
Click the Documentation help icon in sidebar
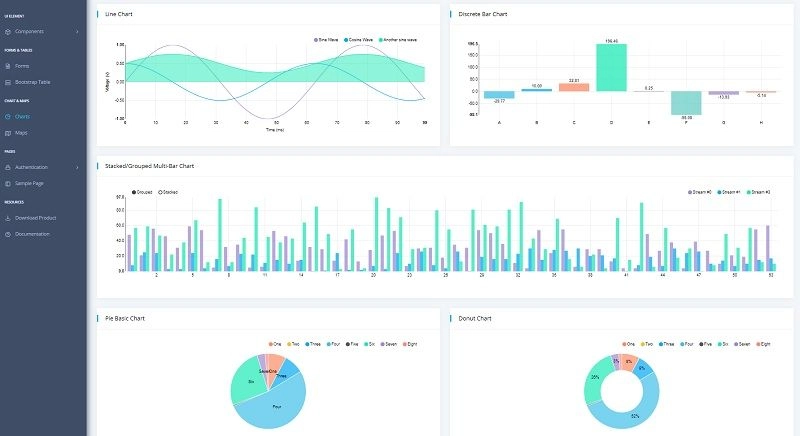click(x=8, y=235)
